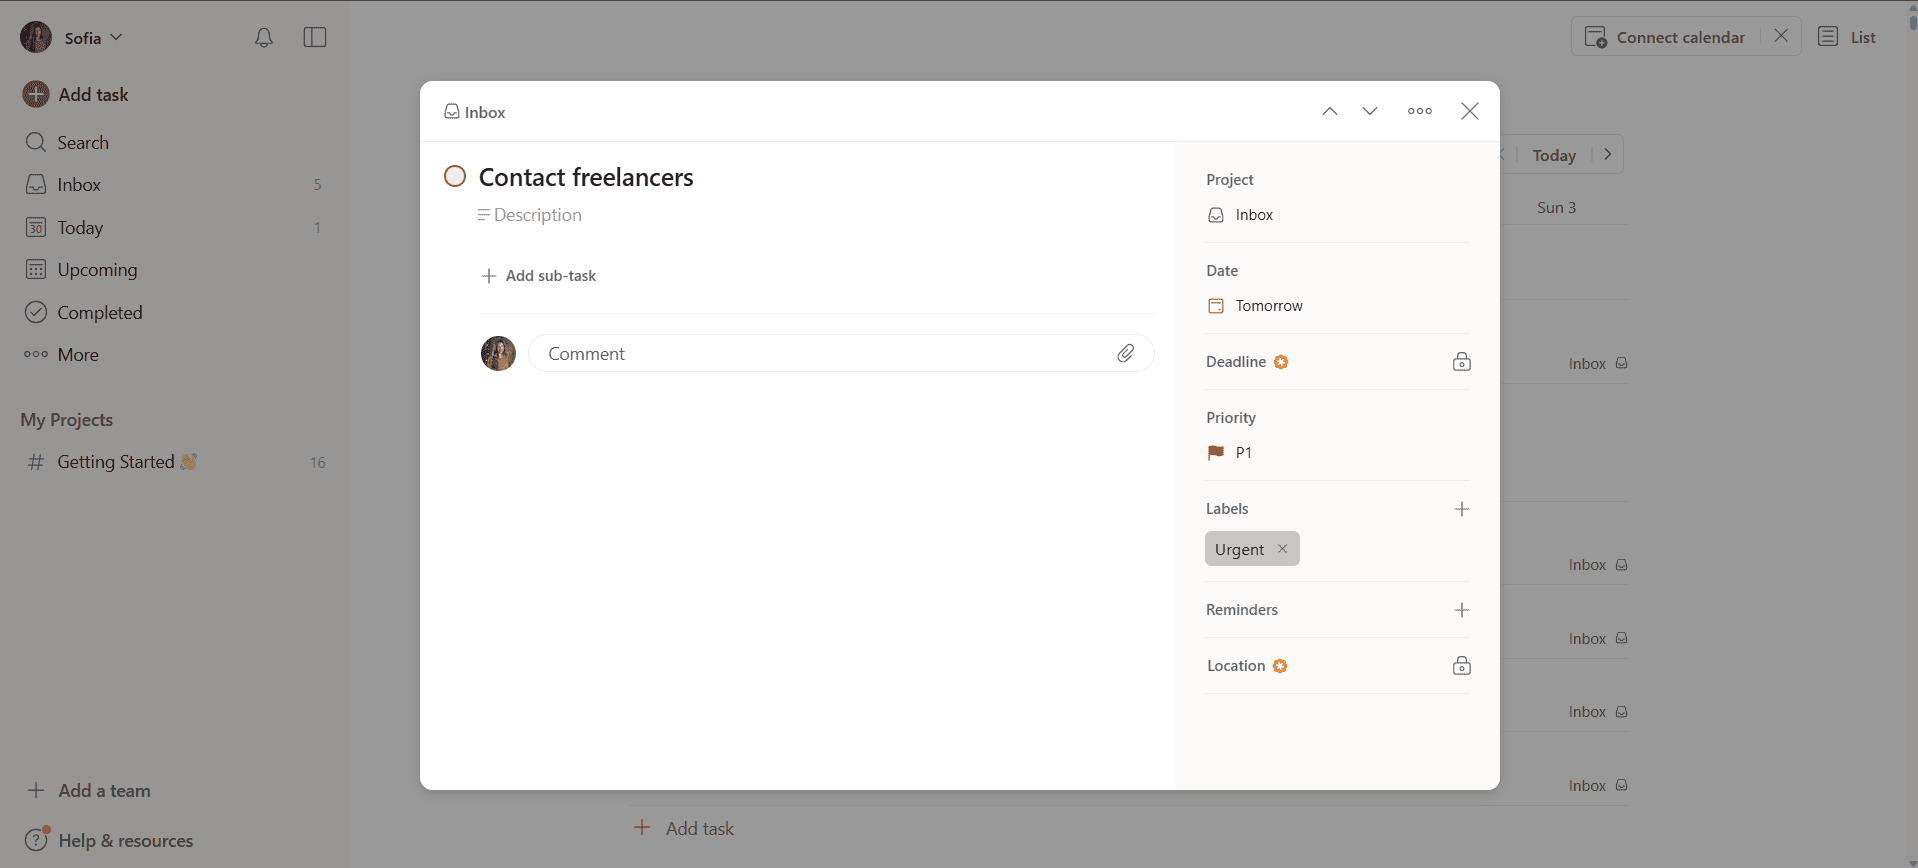Dismiss the Connect calendar banner
The image size is (1918, 868).
pyautogui.click(x=1781, y=36)
